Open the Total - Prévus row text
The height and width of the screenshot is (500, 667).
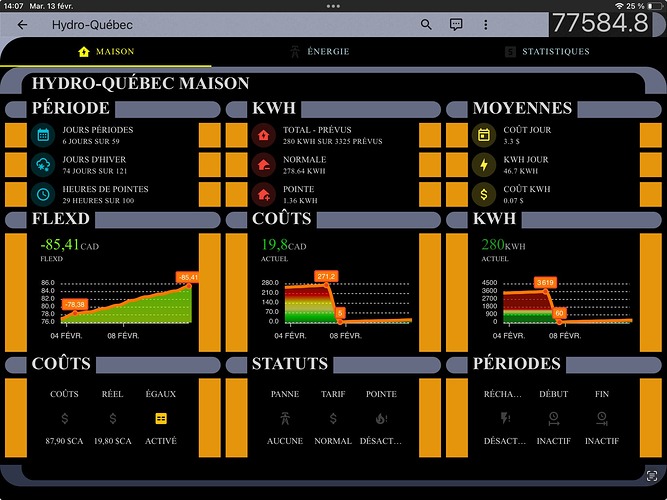pos(333,135)
